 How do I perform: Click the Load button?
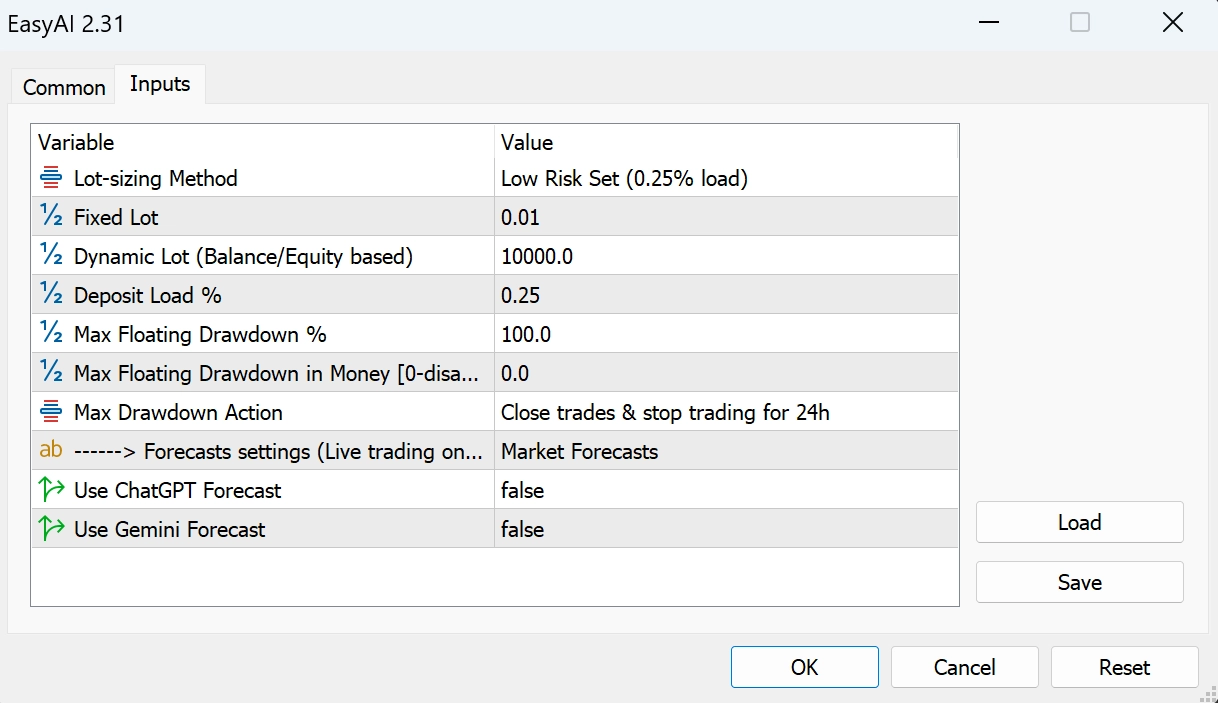[x=1079, y=522]
